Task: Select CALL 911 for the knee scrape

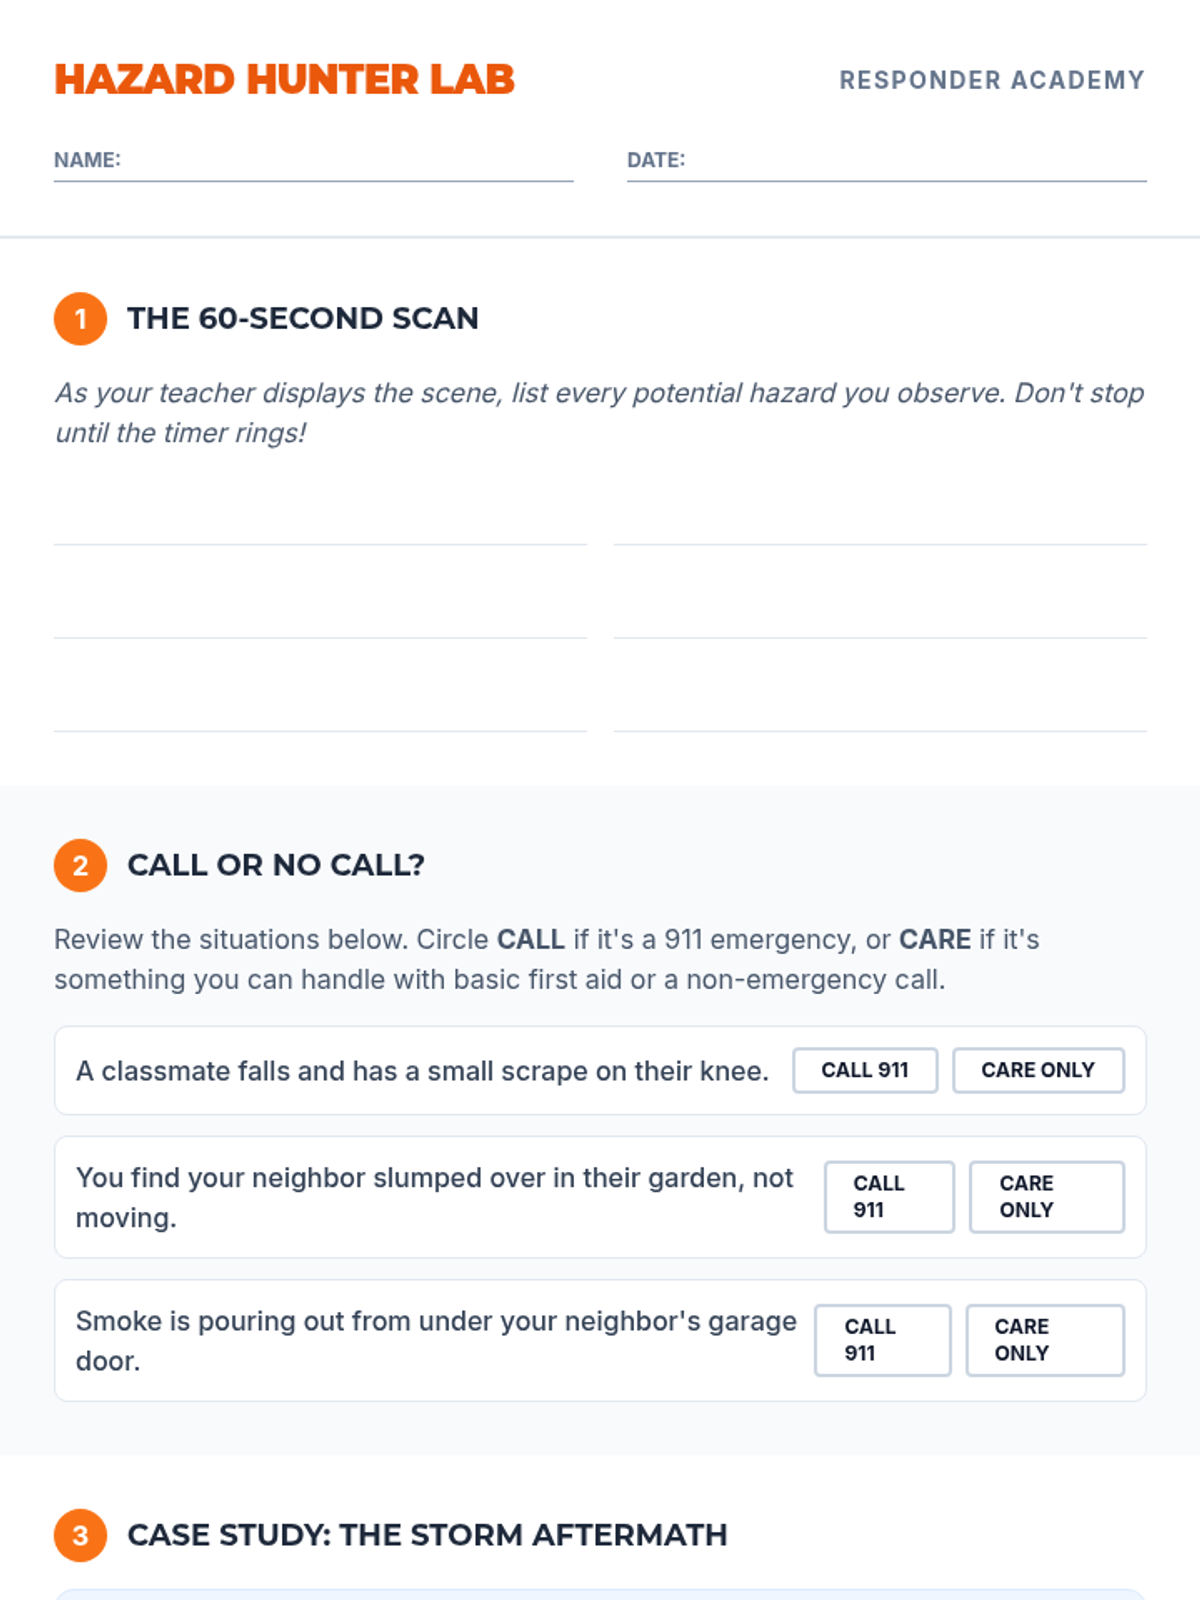Action: coord(865,1070)
